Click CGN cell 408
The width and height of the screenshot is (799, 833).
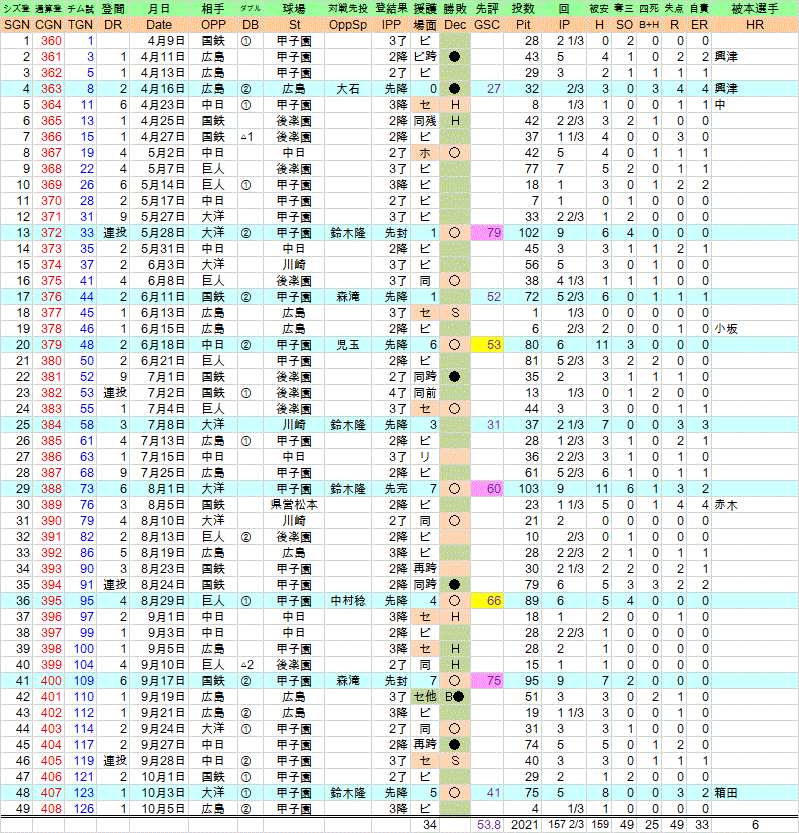(x=52, y=809)
